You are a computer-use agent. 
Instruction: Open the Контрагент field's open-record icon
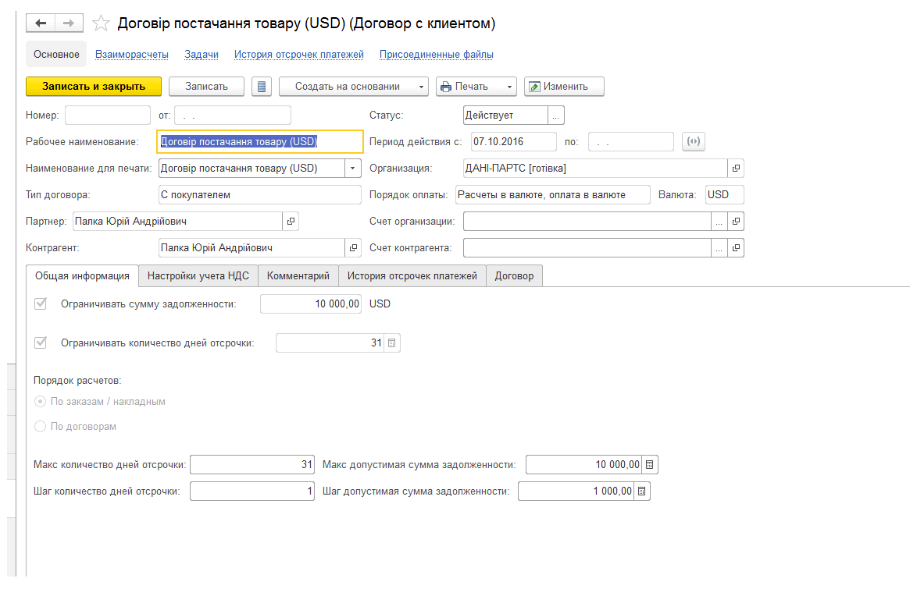353,247
